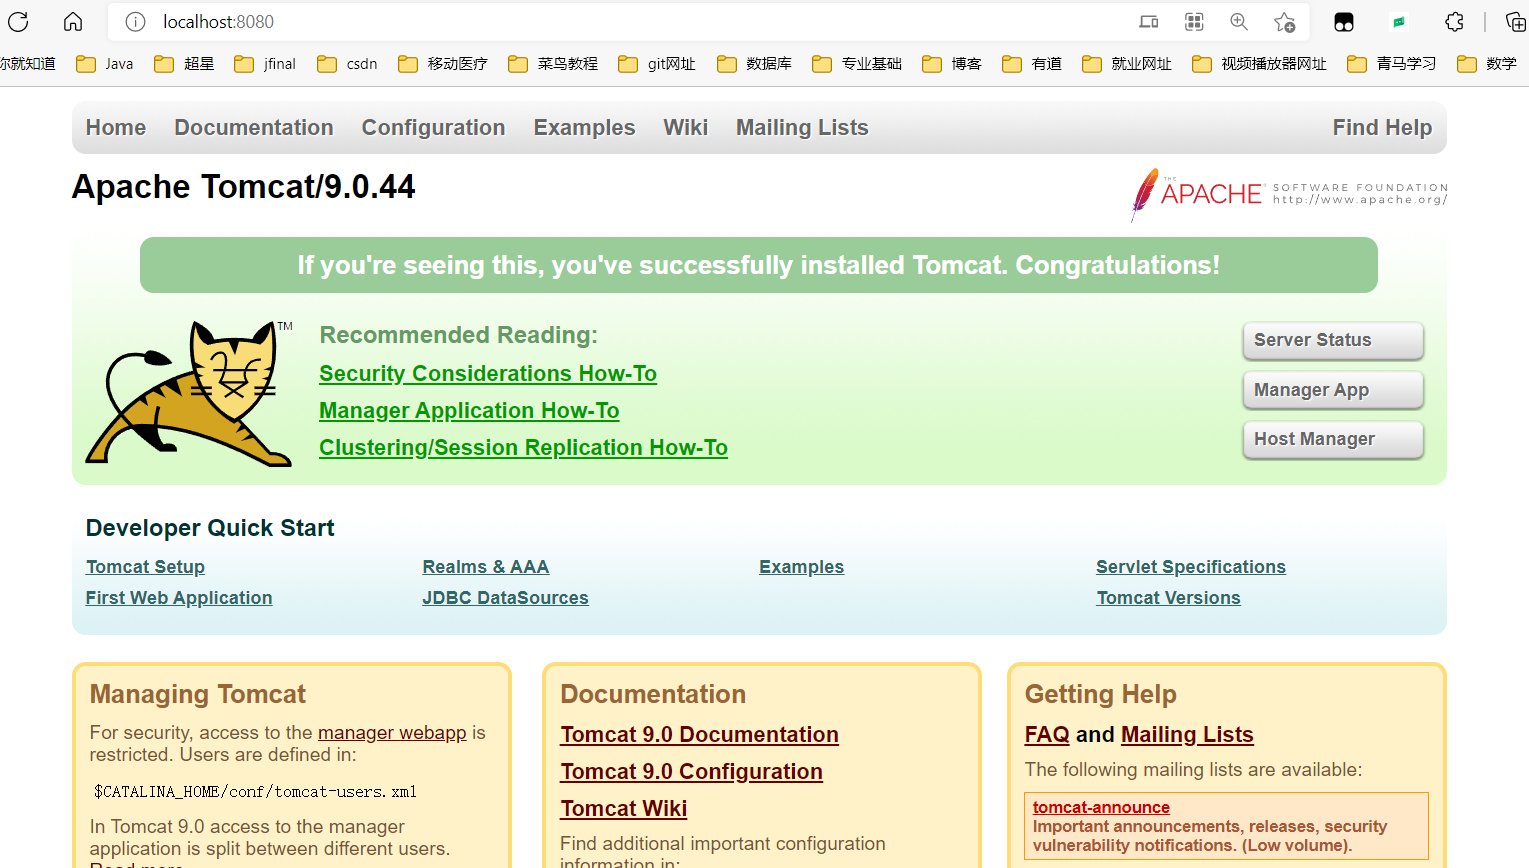
Task: Open Clustering/Session Replication How-To link
Action: (523, 448)
